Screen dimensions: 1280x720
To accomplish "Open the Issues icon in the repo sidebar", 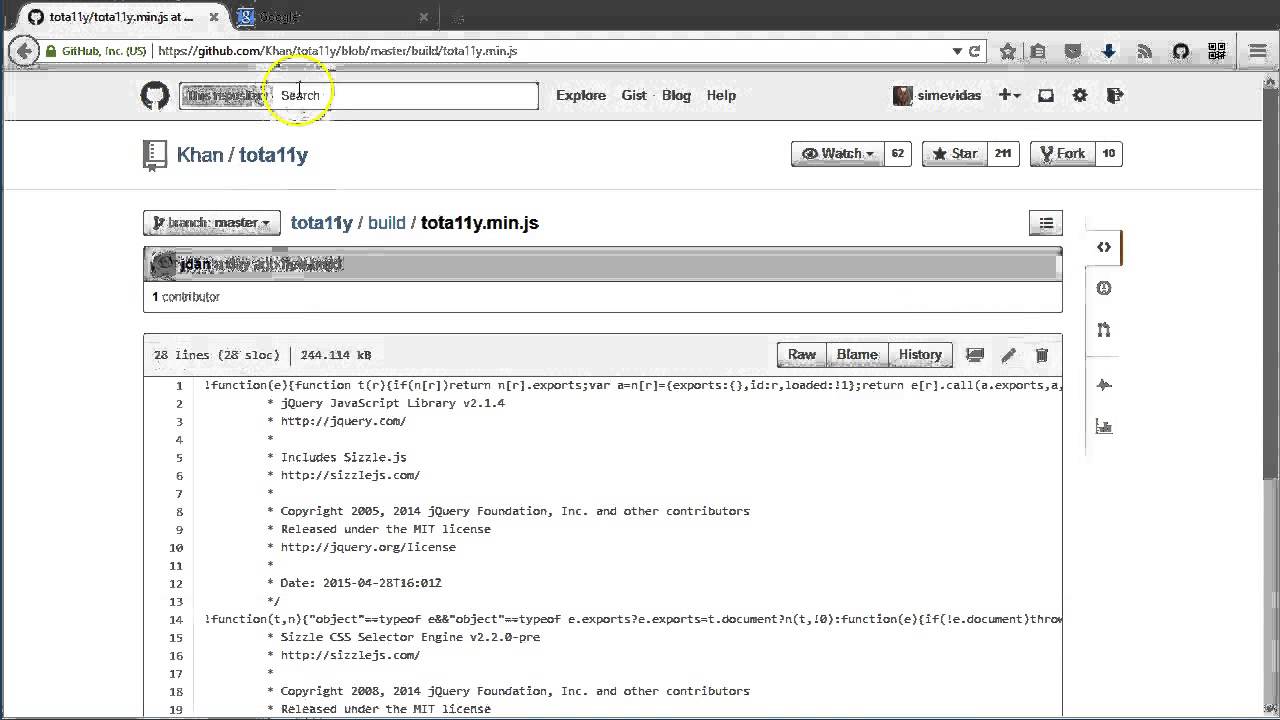I will point(1104,288).
